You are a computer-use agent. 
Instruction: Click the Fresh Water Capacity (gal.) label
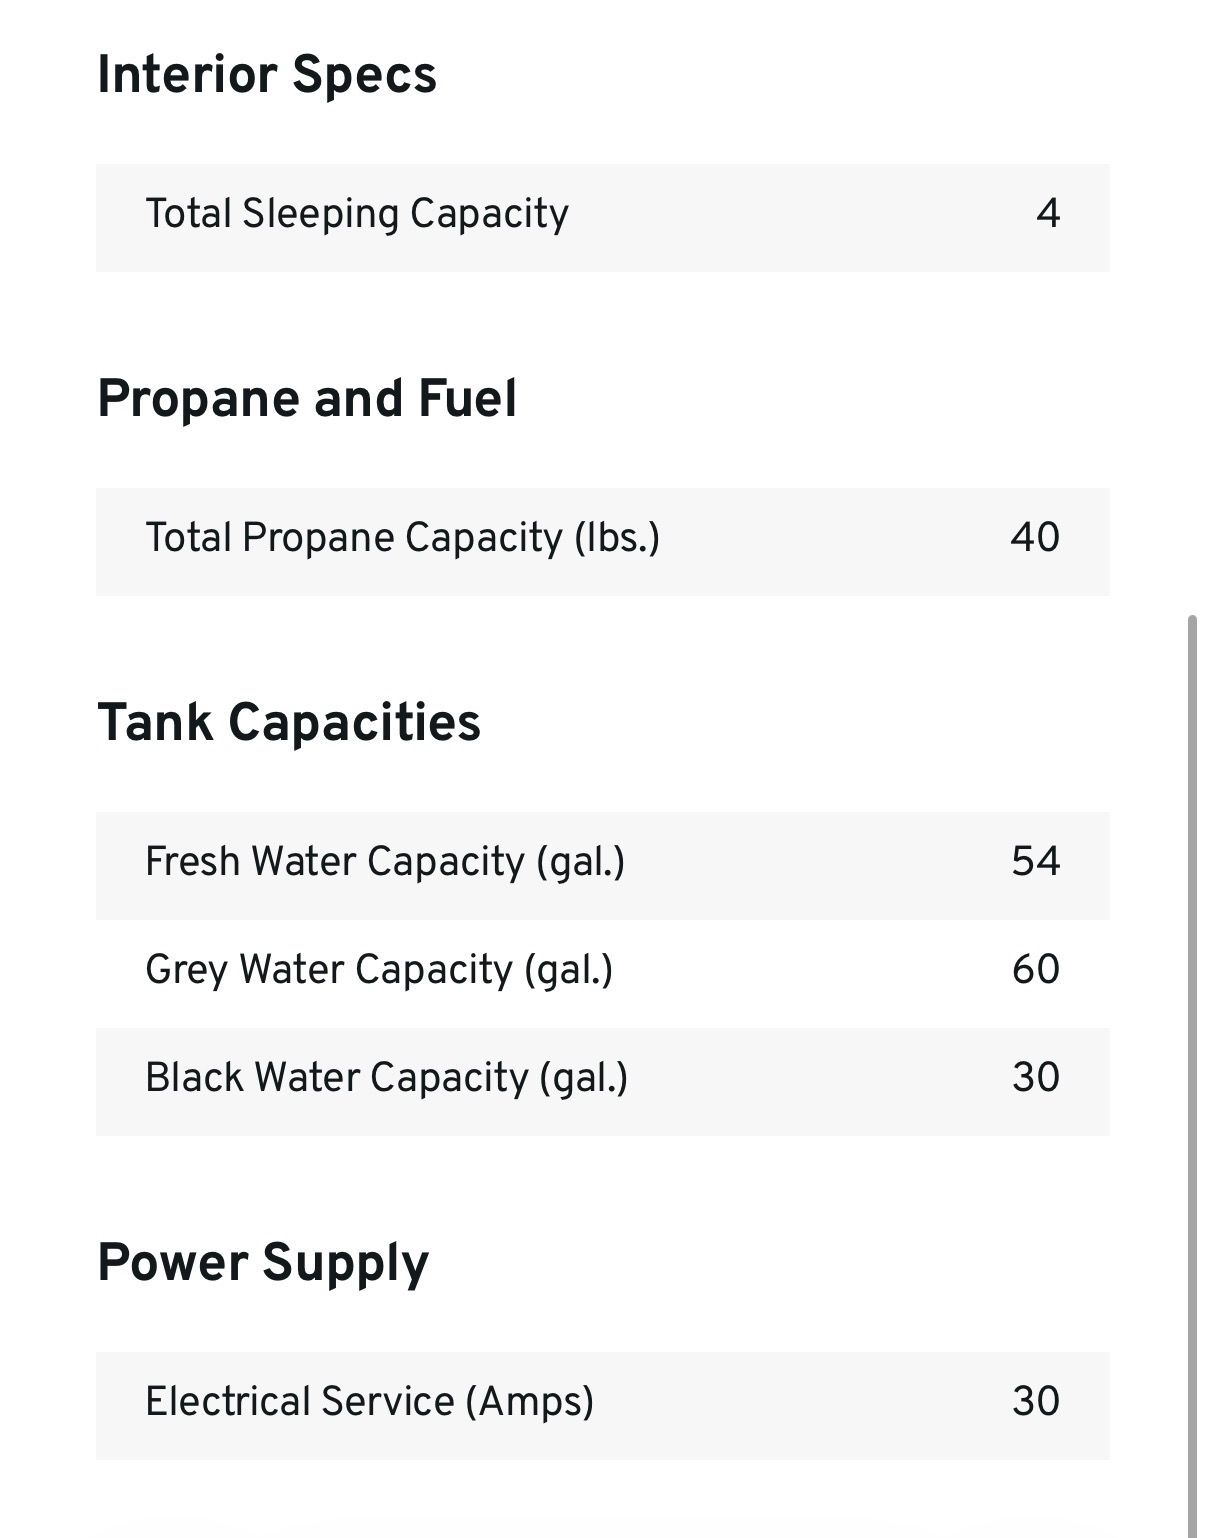[x=385, y=862]
